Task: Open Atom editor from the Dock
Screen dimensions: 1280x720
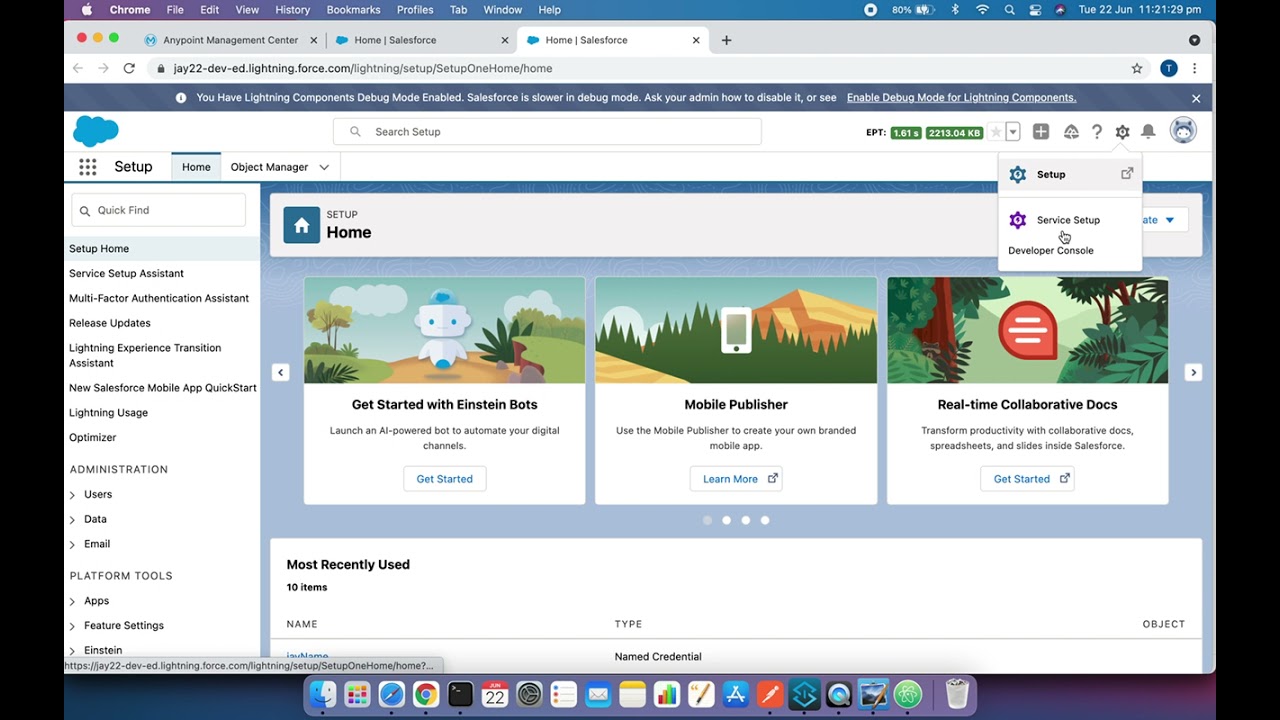Action: tap(908, 693)
